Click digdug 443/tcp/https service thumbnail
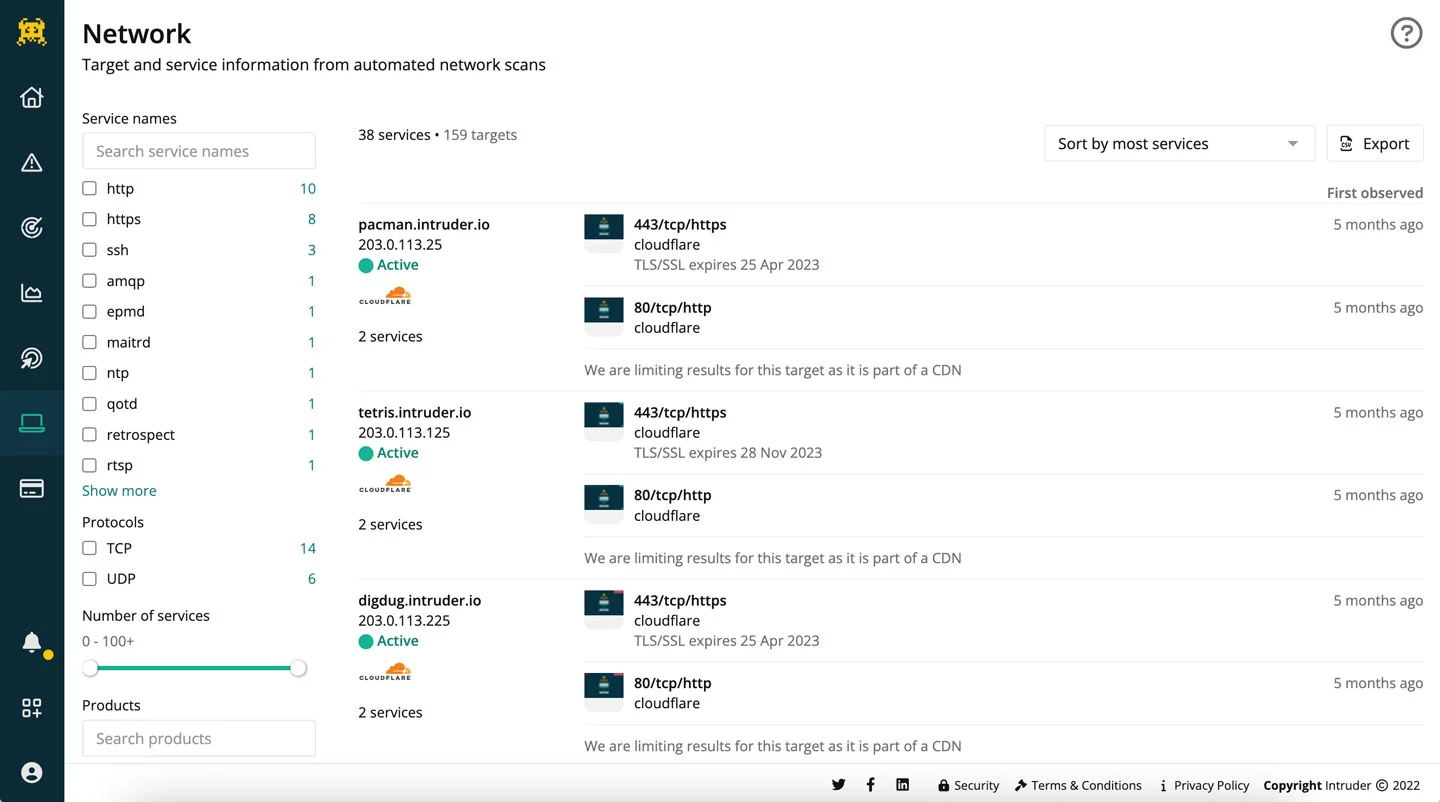Viewport: 1440px width, 802px height. [x=604, y=609]
